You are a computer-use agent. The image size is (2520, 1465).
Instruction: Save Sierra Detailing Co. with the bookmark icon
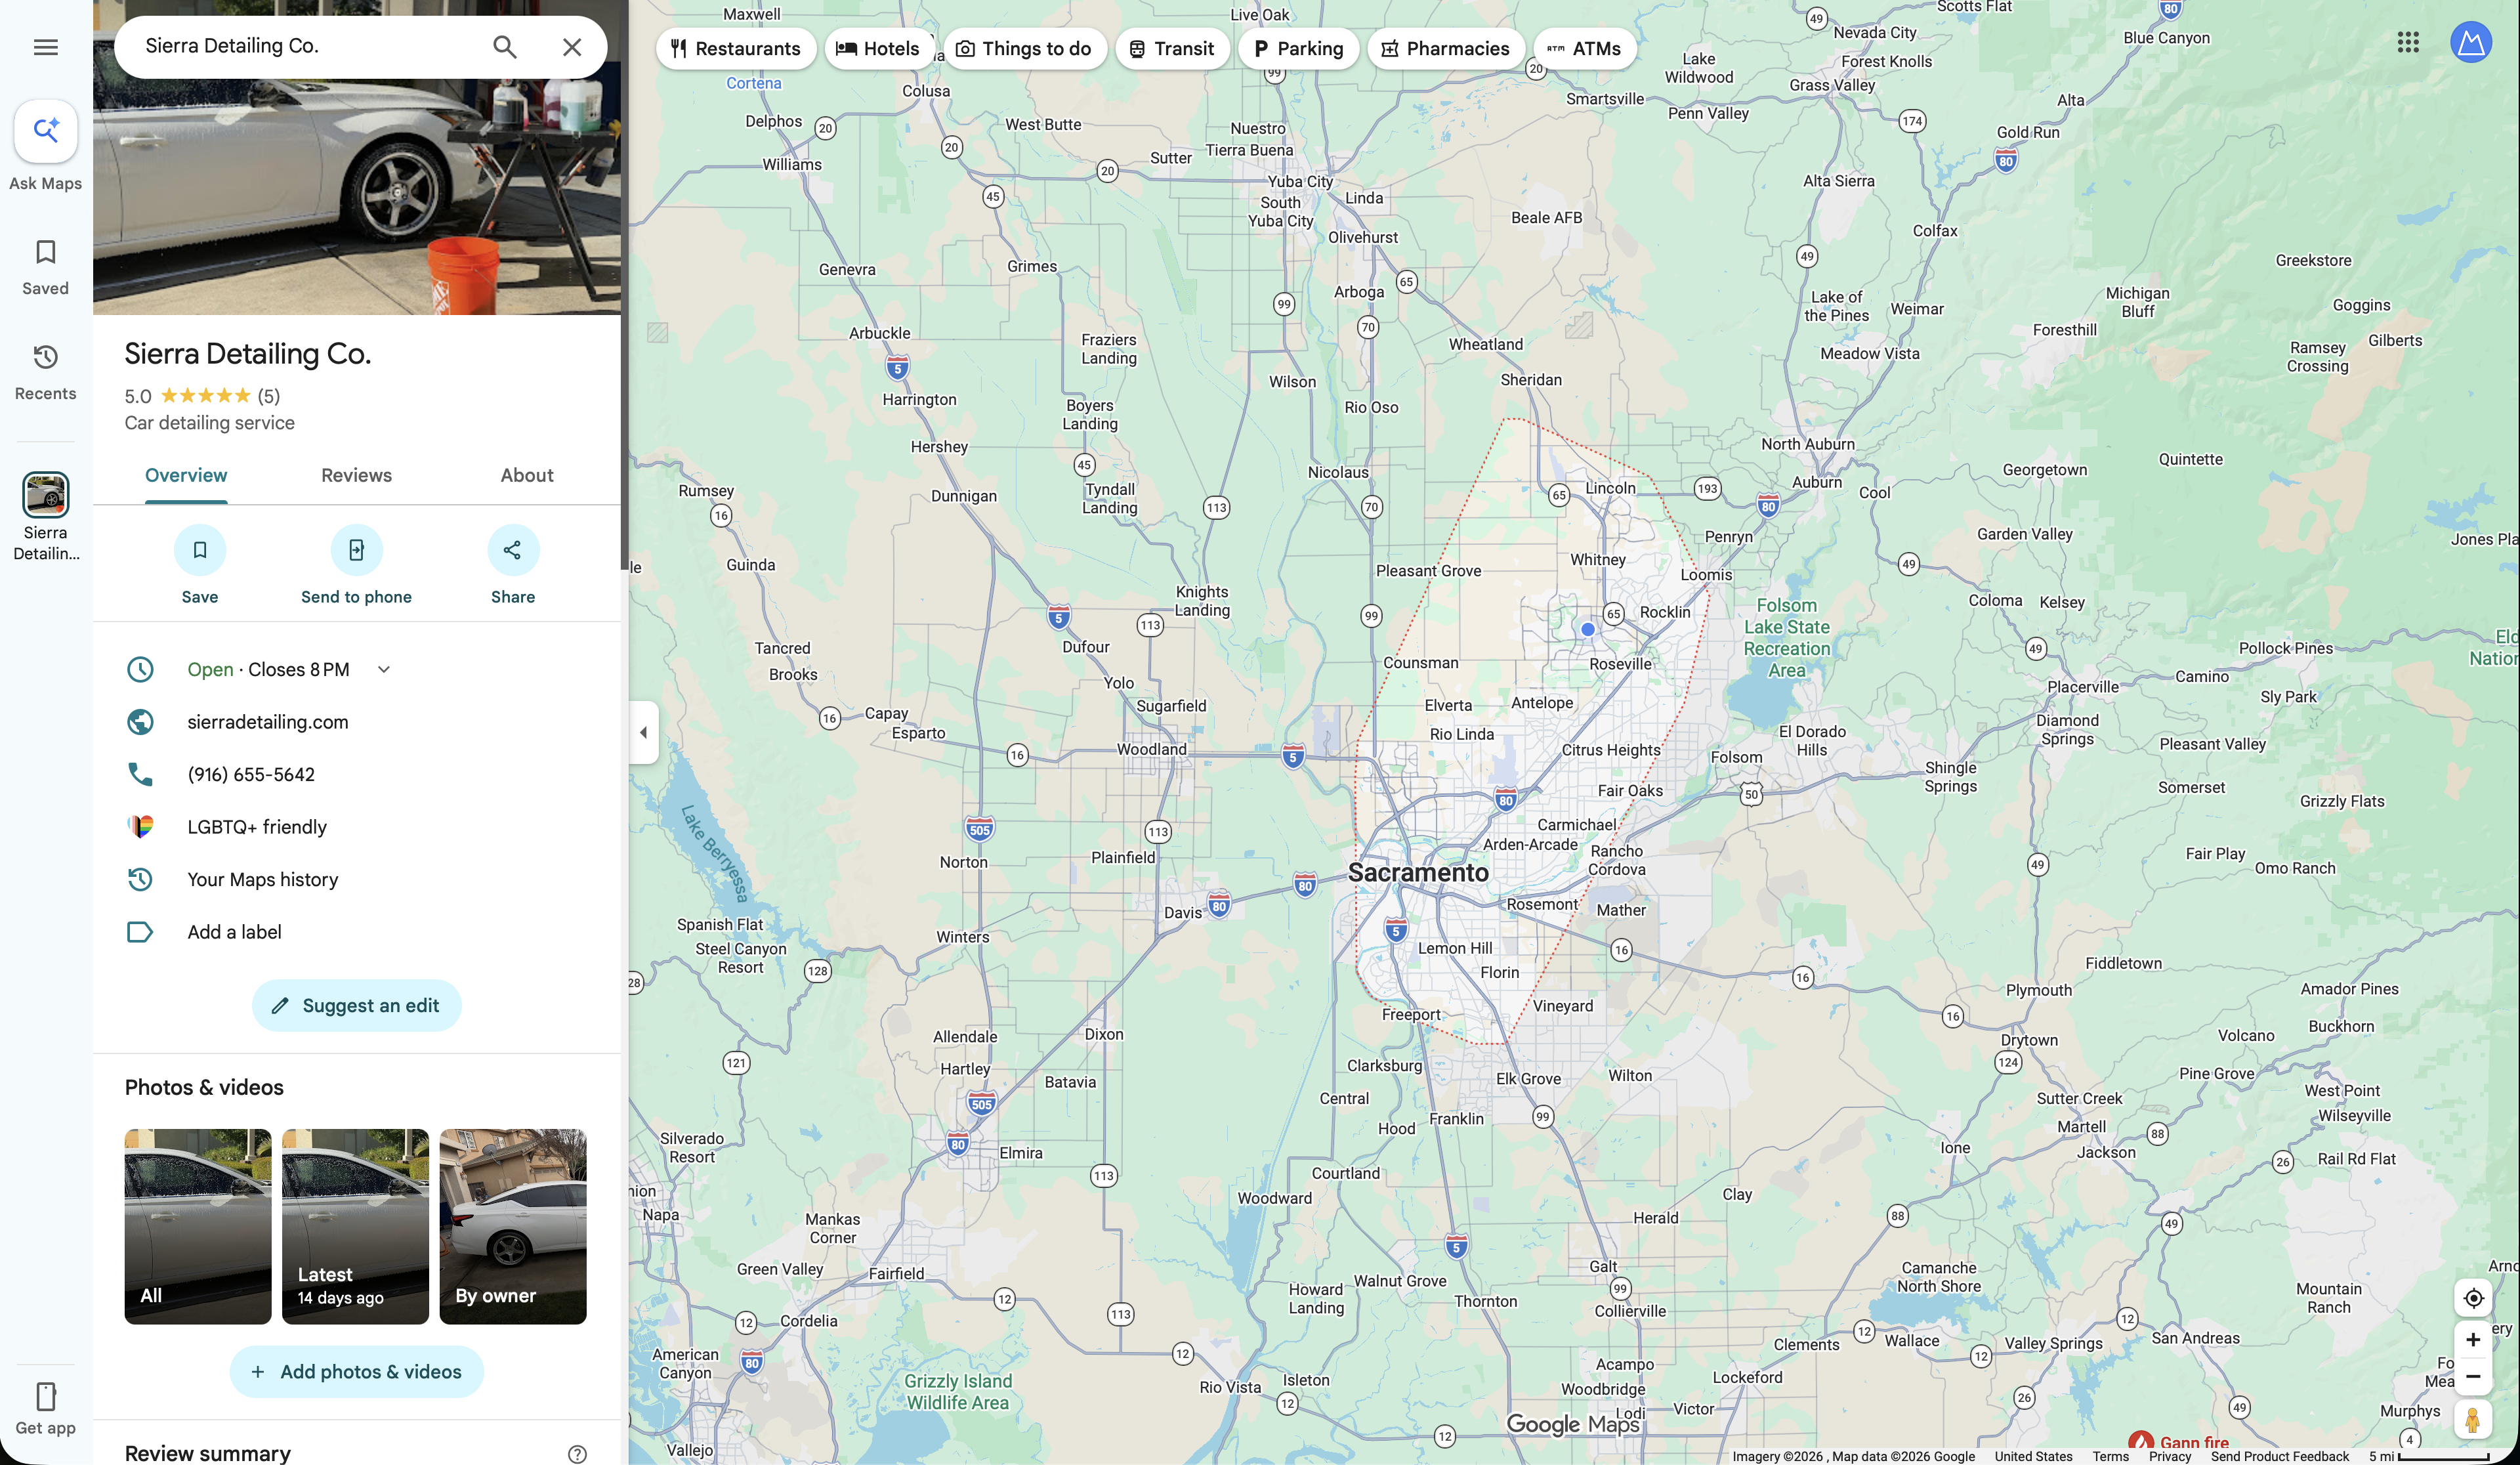click(x=200, y=550)
